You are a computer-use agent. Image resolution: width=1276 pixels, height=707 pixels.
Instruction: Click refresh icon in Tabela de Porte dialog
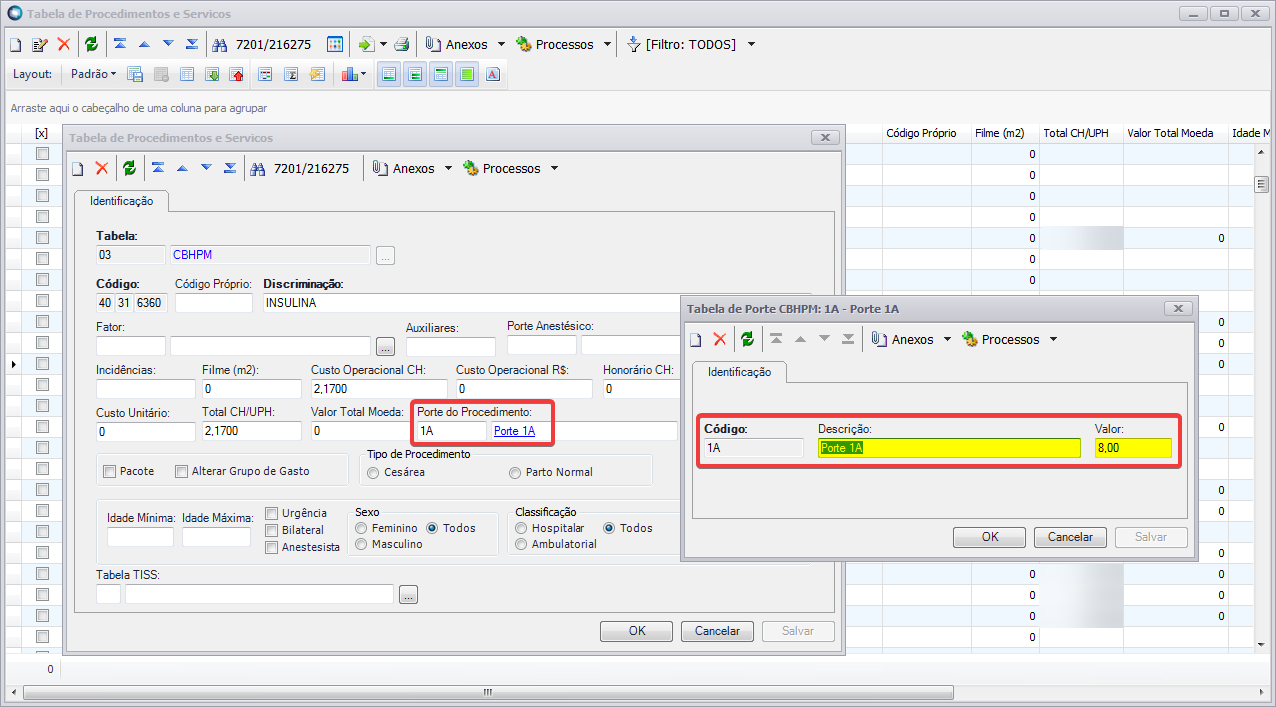tap(747, 340)
